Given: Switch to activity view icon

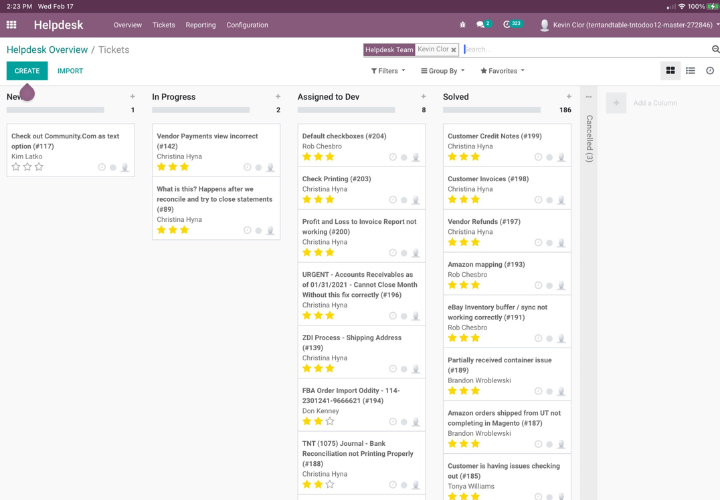Looking at the screenshot, I should point(710,71).
